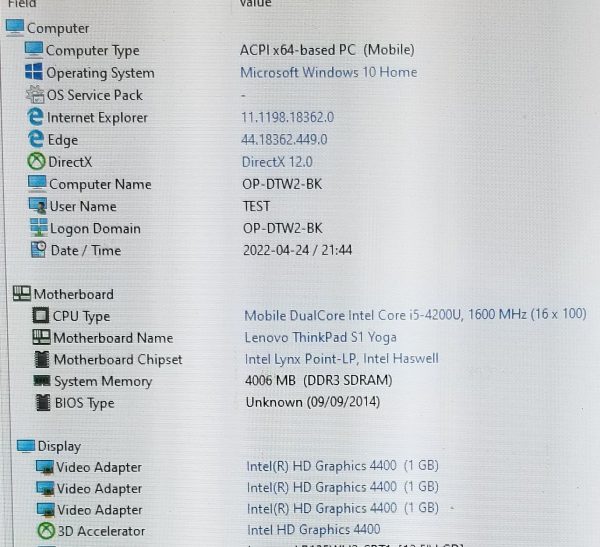
Task: Click the 3D Accelerator icon
Action: 46,531
